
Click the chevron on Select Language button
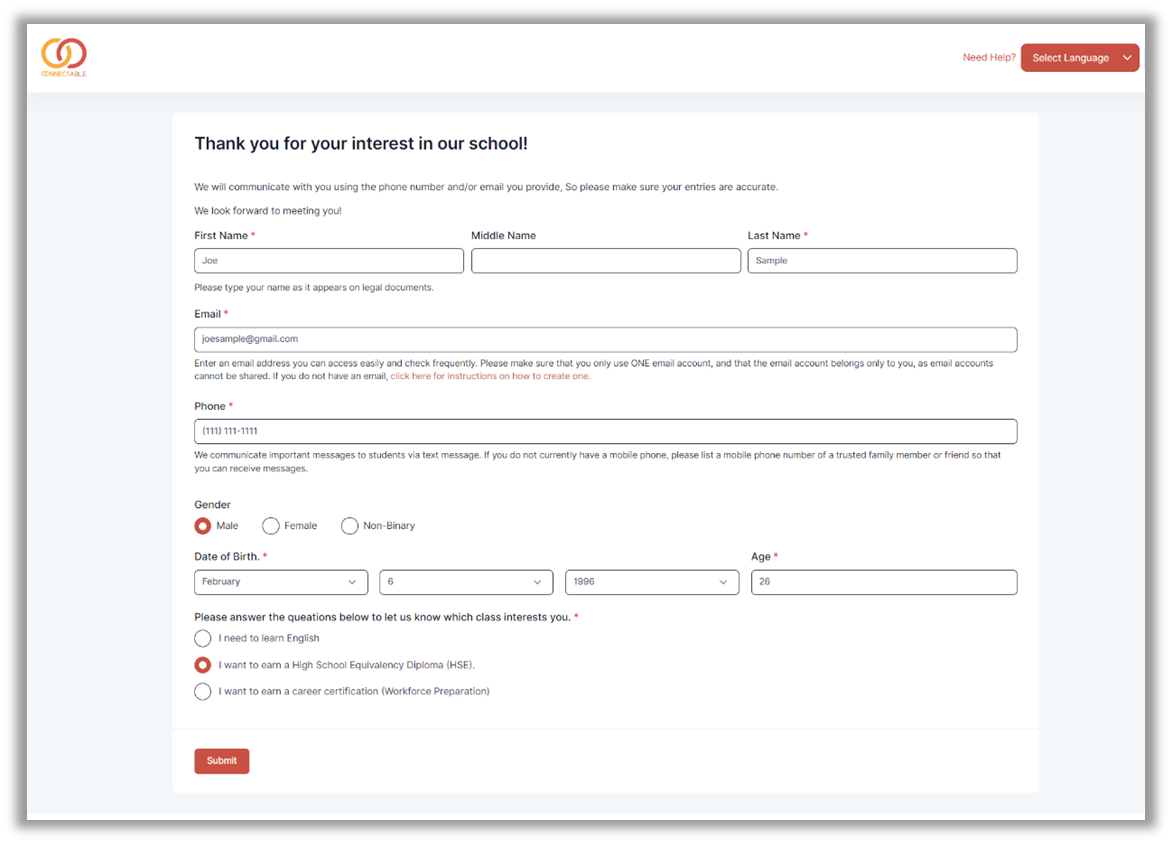pyautogui.click(x=1126, y=58)
